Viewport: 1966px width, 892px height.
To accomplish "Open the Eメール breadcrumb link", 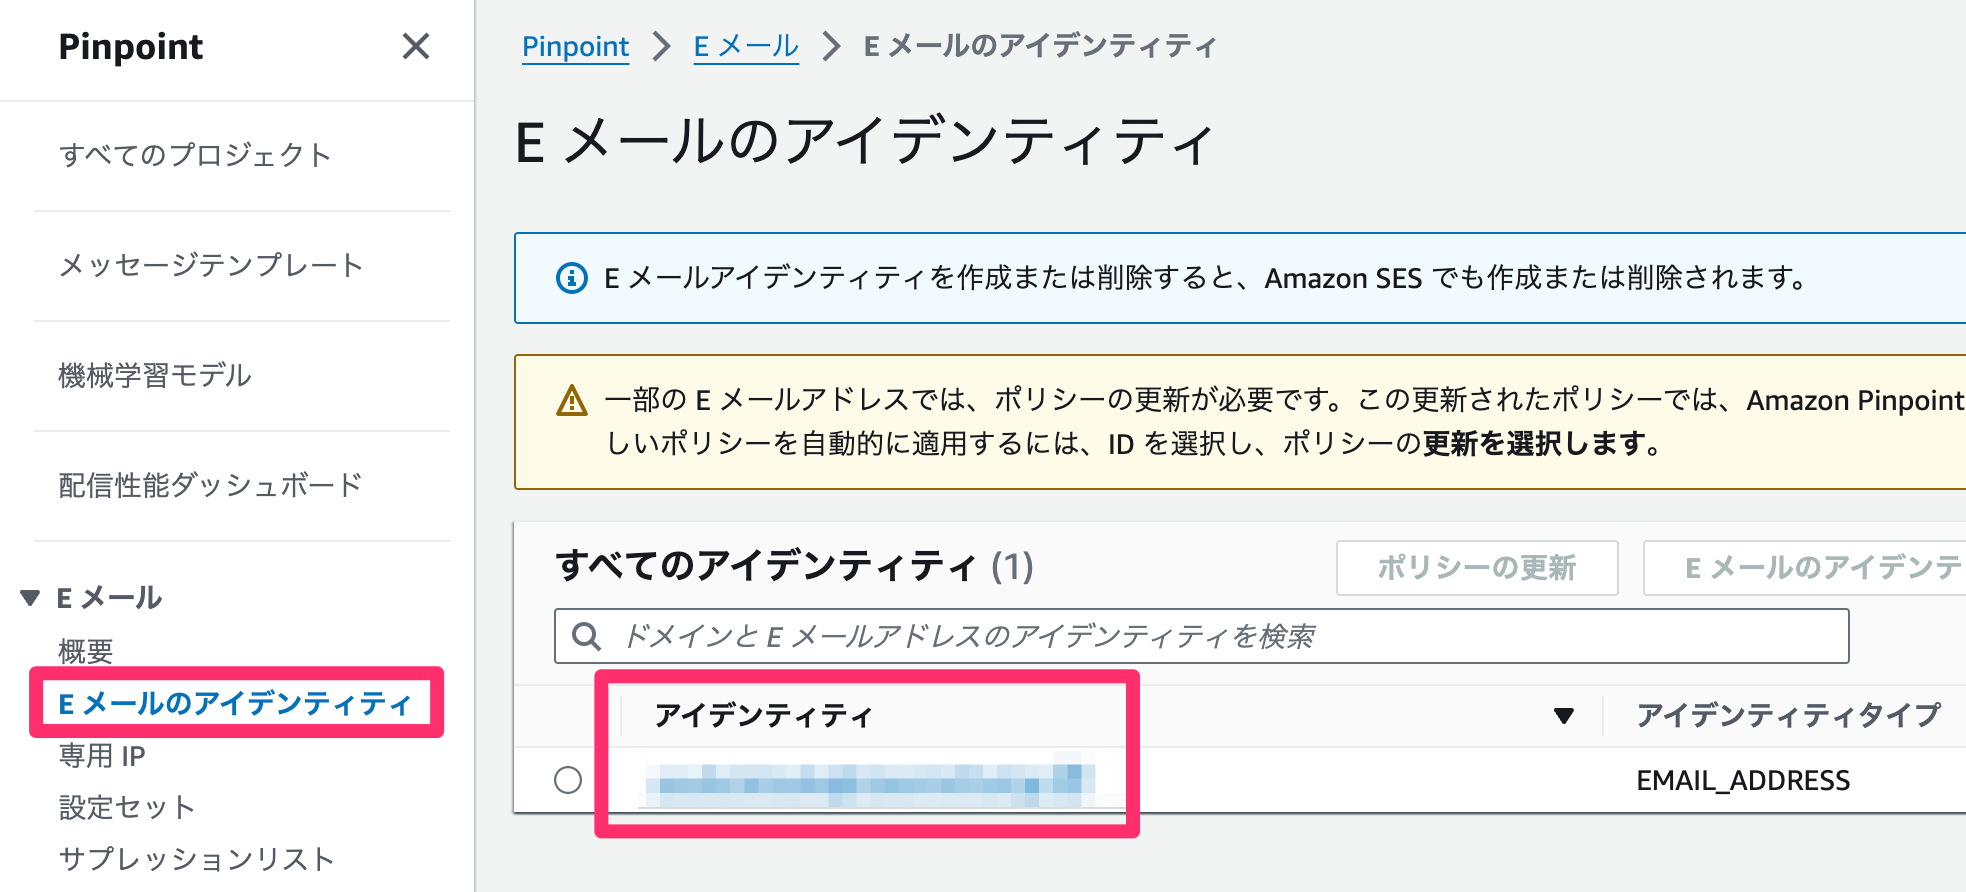I will tap(745, 45).
